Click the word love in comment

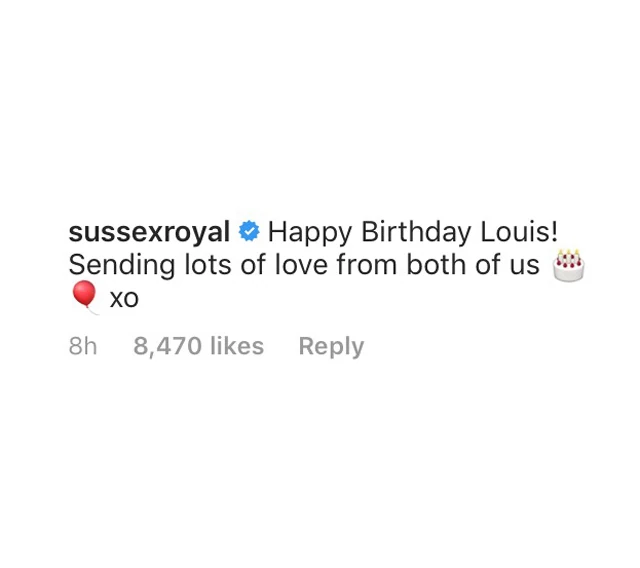coord(301,265)
